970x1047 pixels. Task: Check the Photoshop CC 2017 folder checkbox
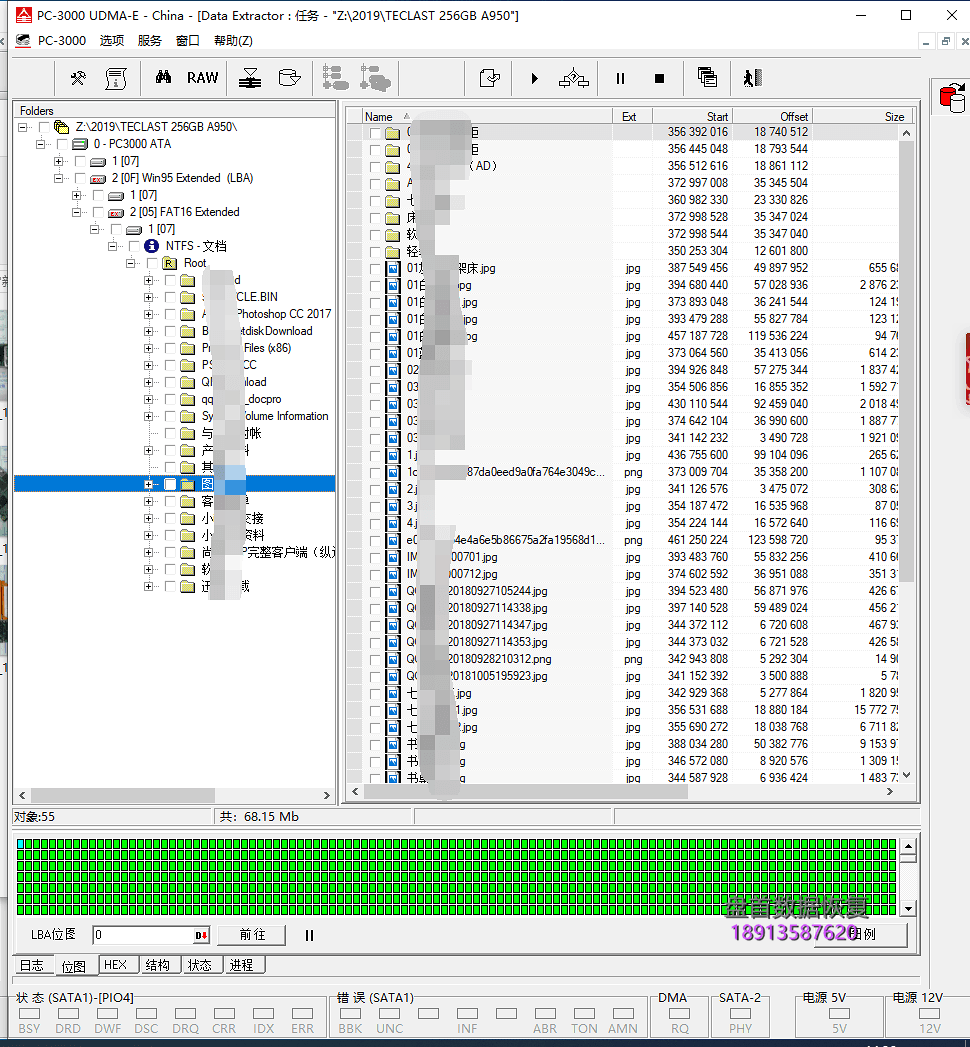coord(170,314)
